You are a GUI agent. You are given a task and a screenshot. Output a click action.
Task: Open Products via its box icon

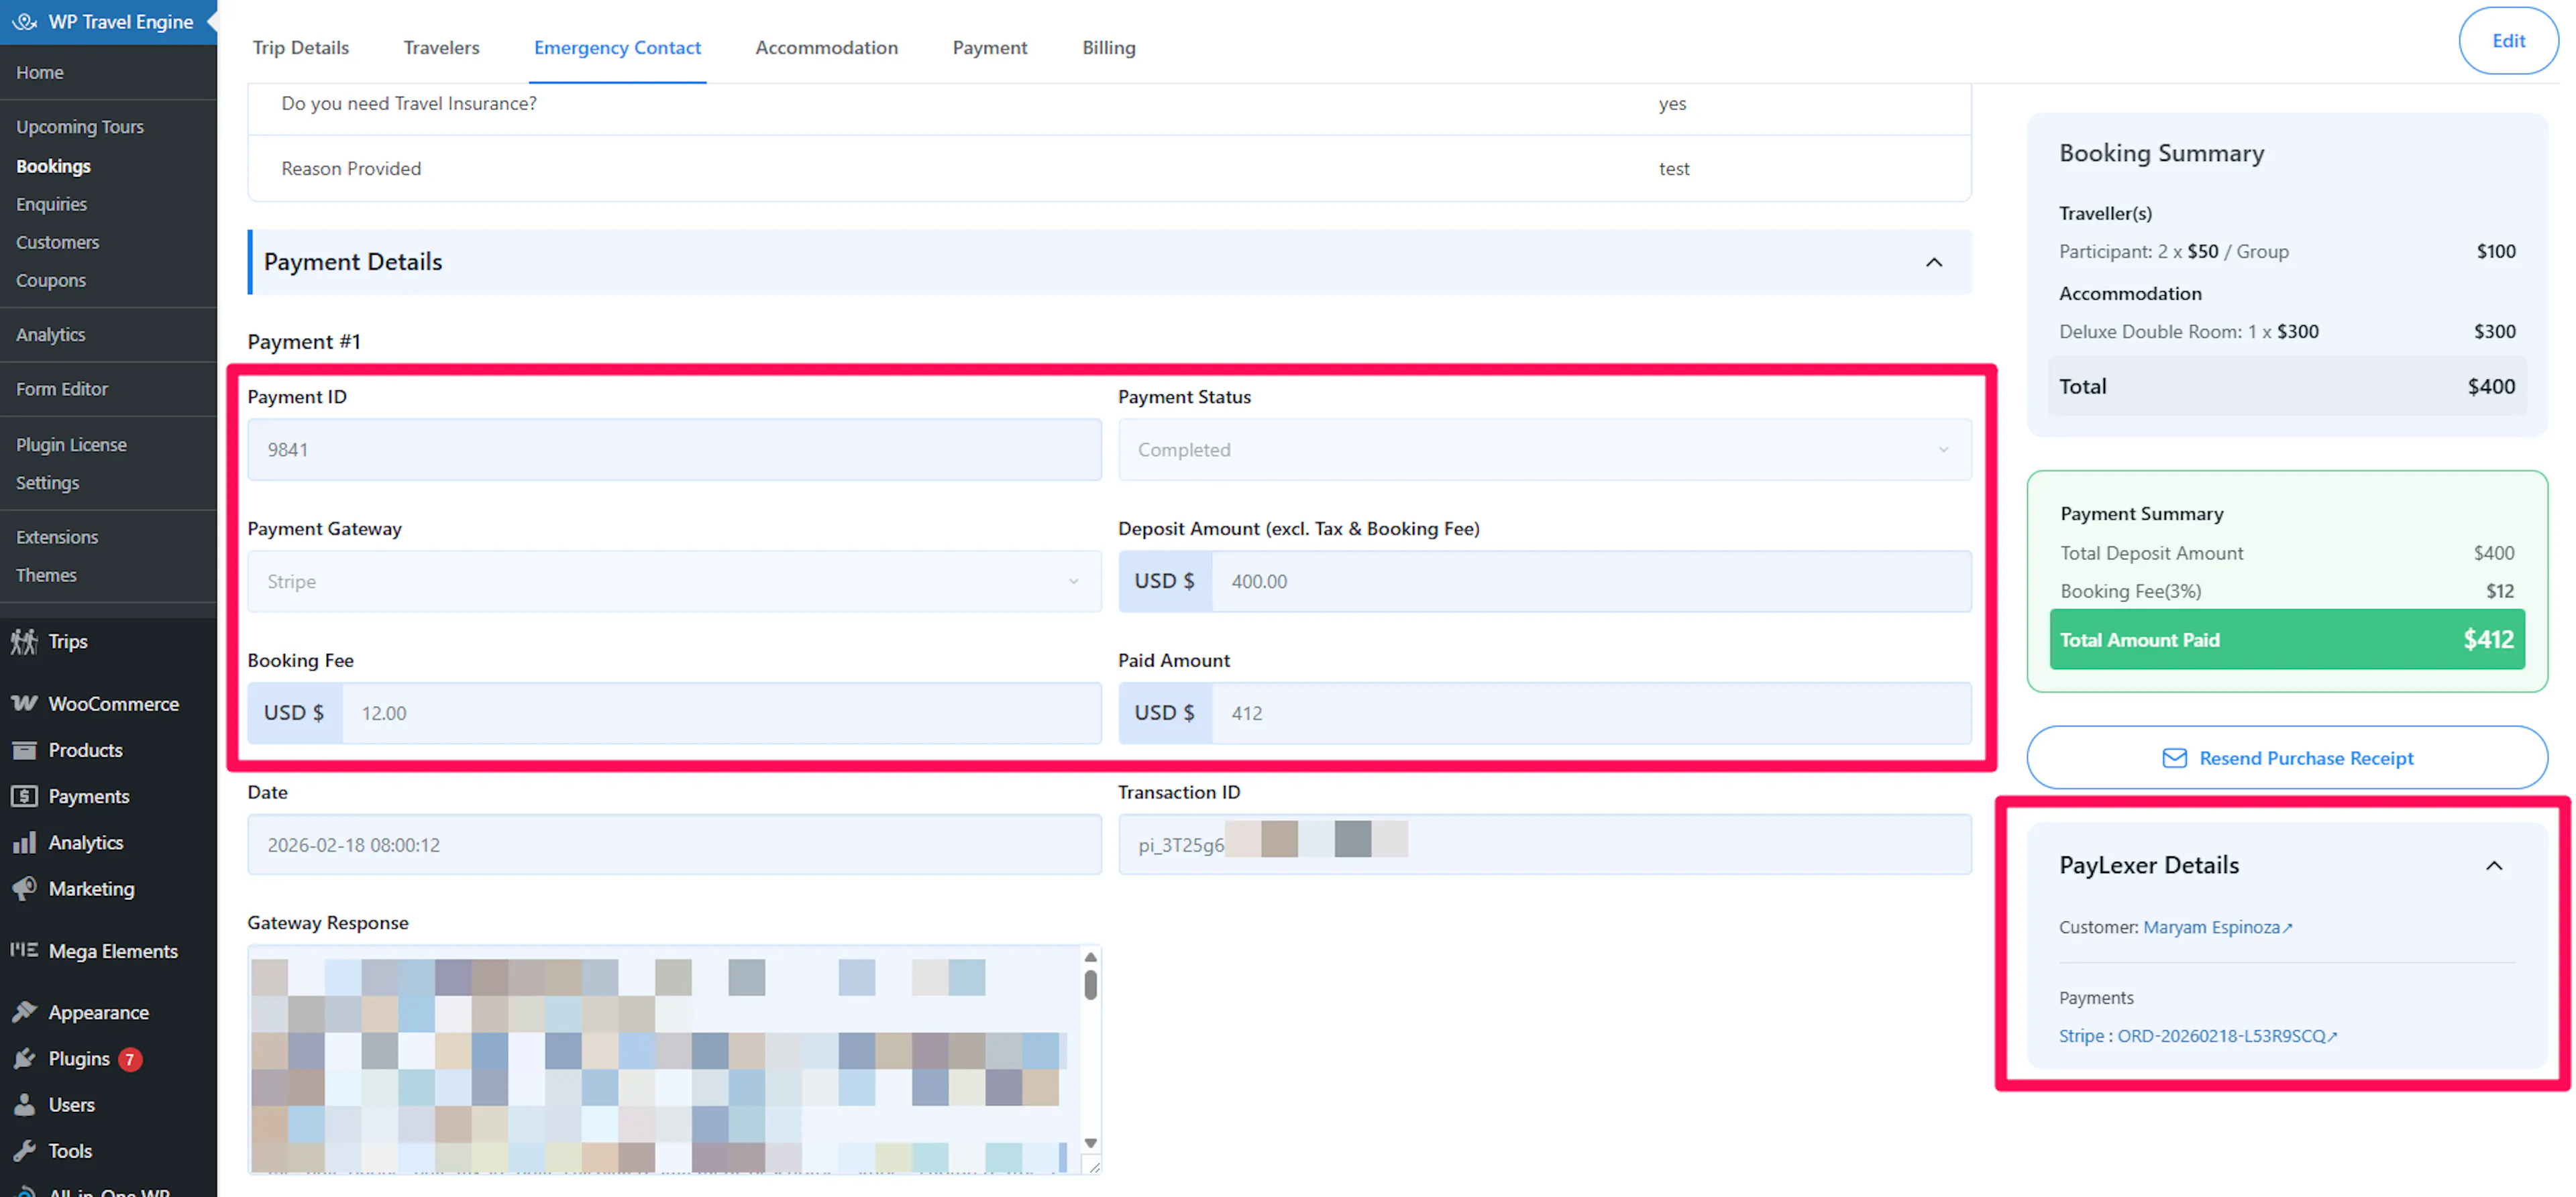point(24,750)
